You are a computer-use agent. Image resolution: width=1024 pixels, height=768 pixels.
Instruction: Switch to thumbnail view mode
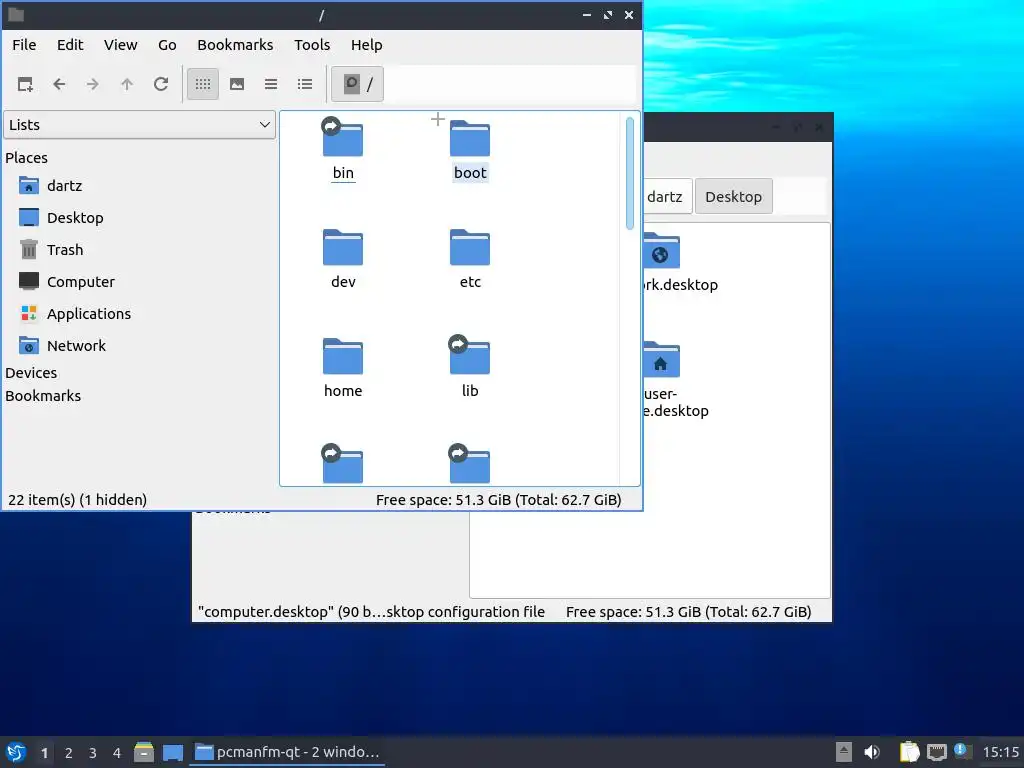pyautogui.click(x=237, y=84)
